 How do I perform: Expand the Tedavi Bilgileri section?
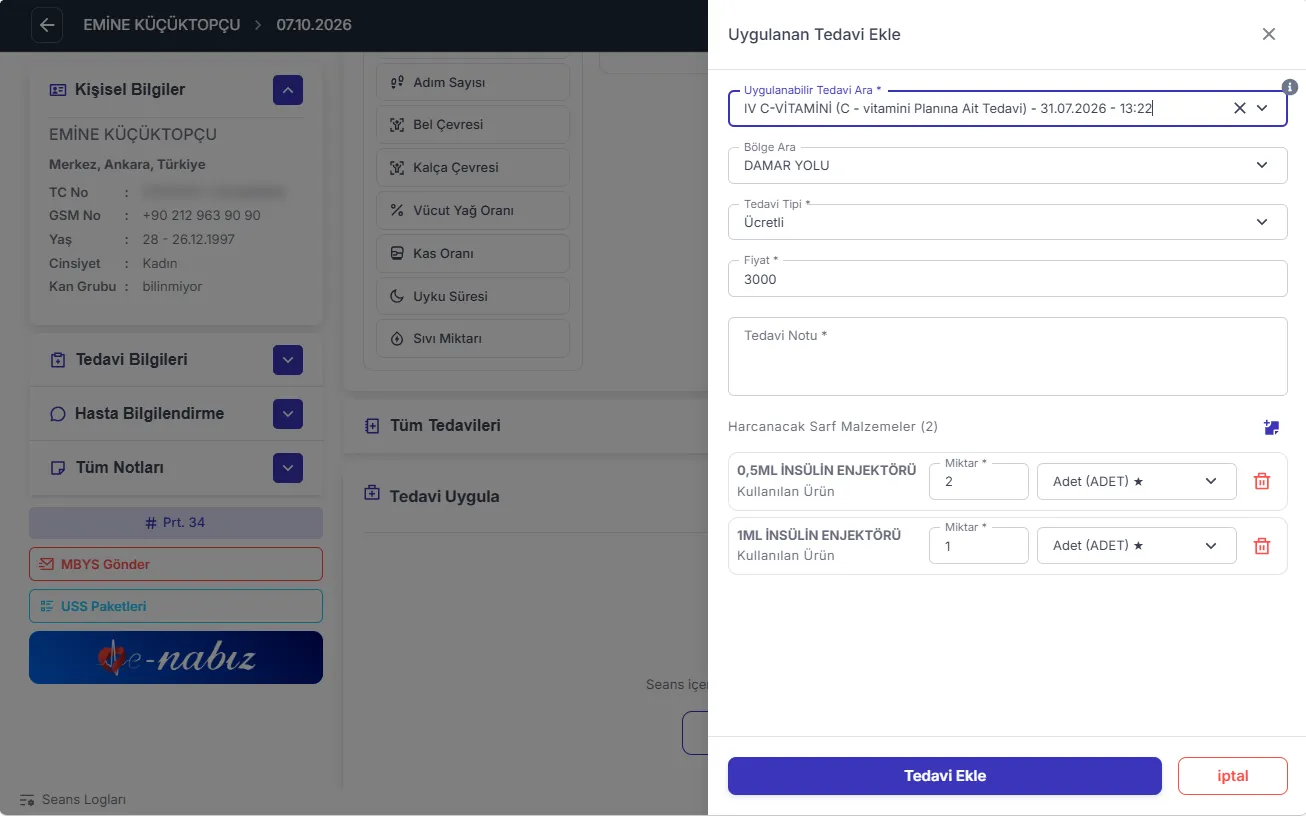287,360
